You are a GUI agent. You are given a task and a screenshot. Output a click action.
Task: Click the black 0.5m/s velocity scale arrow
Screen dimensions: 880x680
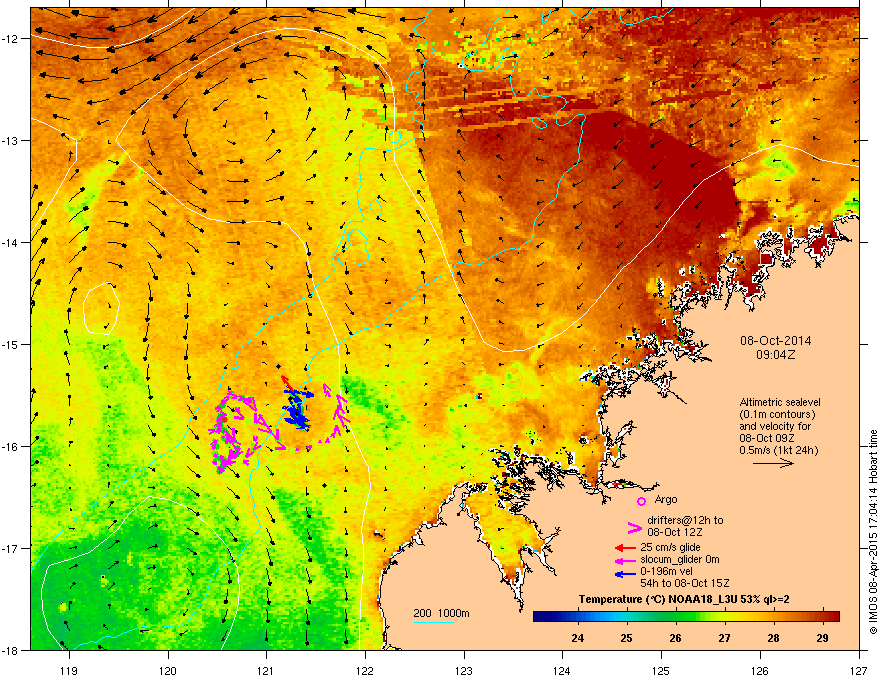(773, 463)
